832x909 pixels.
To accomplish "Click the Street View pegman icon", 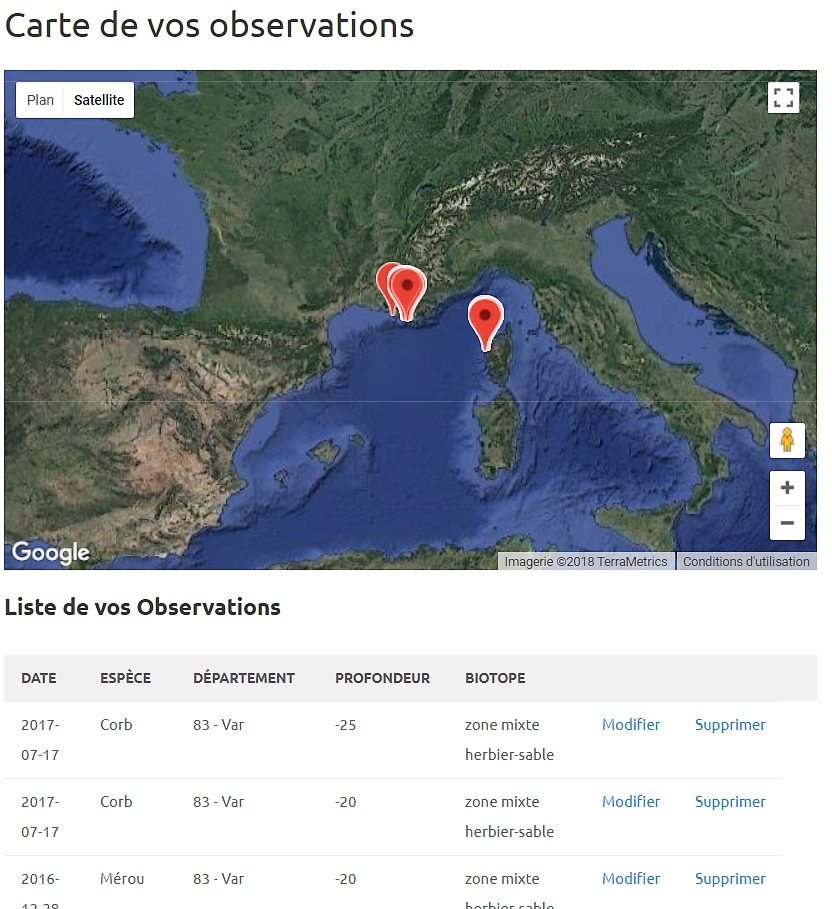I will [787, 440].
